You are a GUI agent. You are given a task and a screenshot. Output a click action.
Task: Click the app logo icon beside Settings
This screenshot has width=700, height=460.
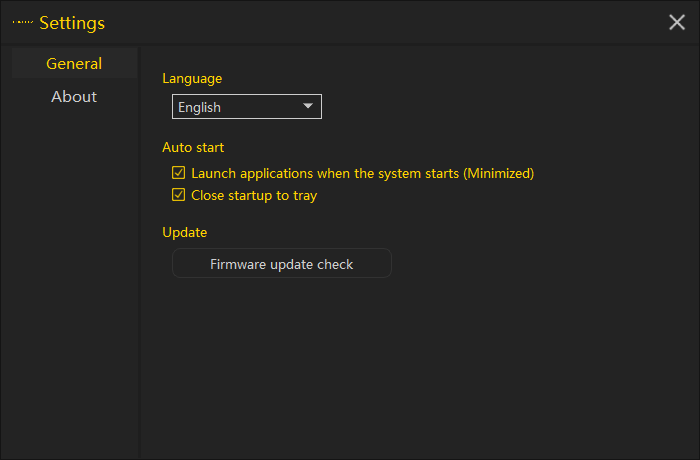[23, 23]
